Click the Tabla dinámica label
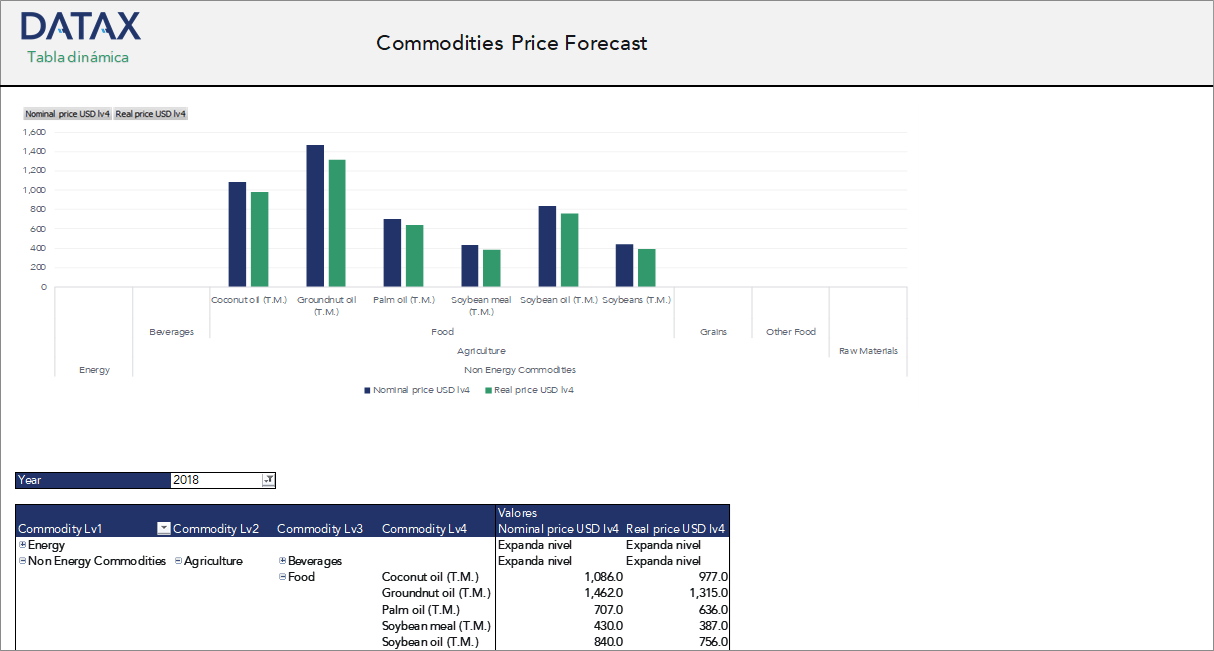 pos(76,57)
